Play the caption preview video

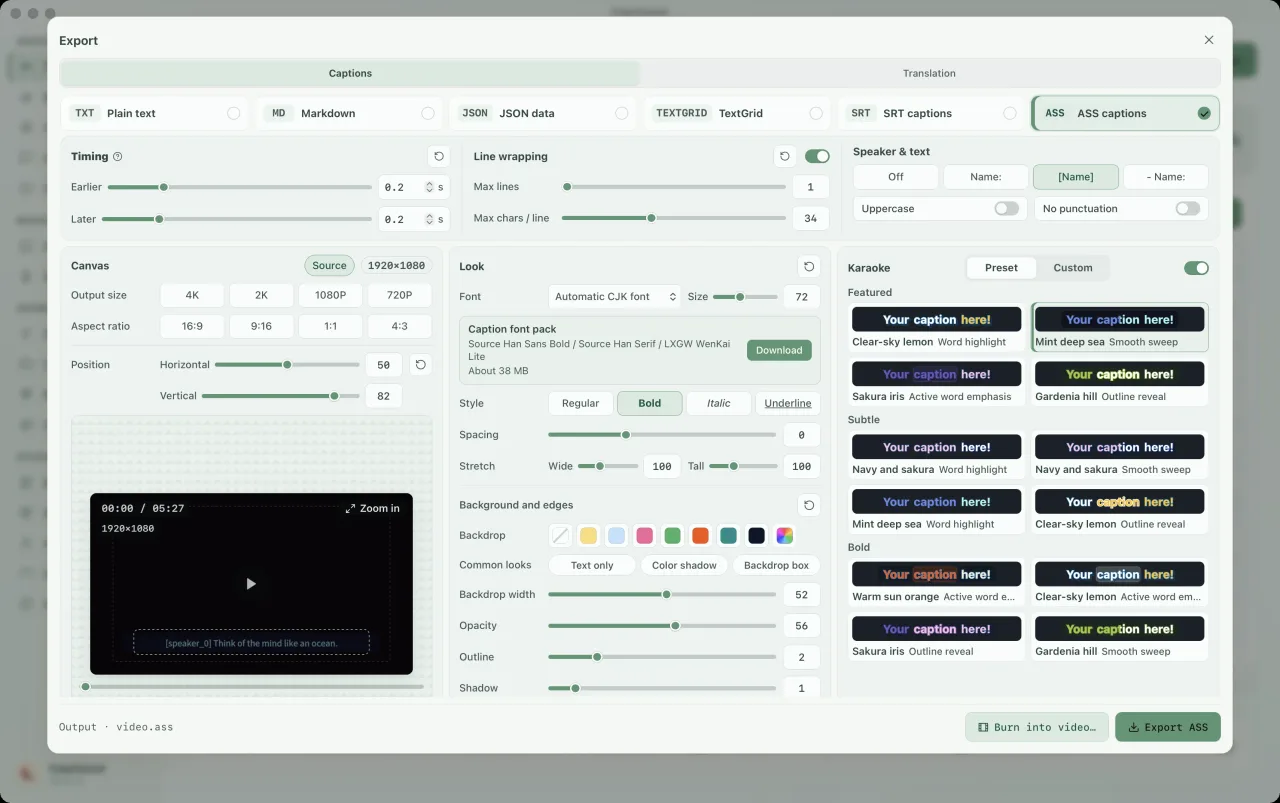click(251, 584)
